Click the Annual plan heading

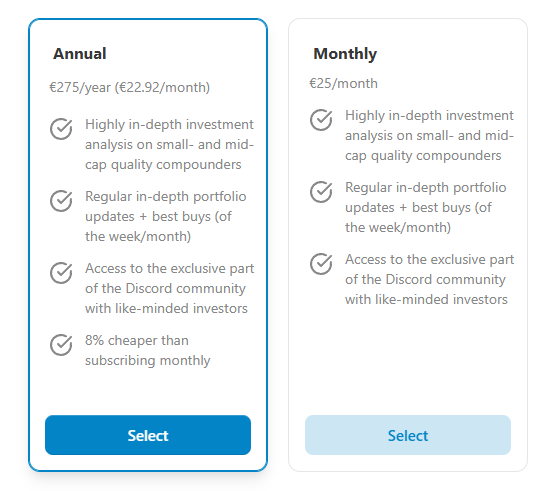point(80,54)
